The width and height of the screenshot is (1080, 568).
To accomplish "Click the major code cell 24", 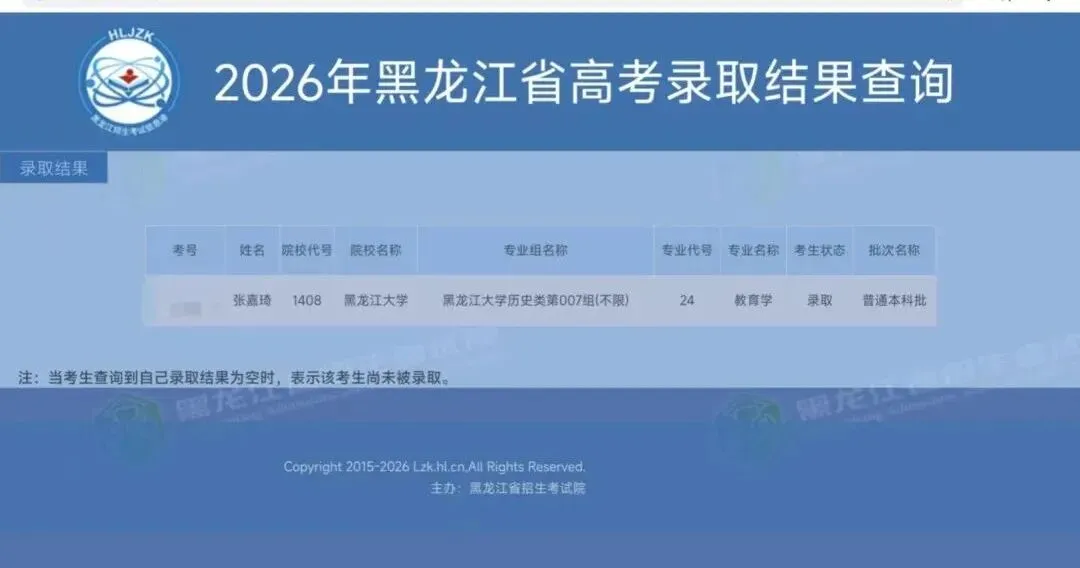I will tap(687, 300).
